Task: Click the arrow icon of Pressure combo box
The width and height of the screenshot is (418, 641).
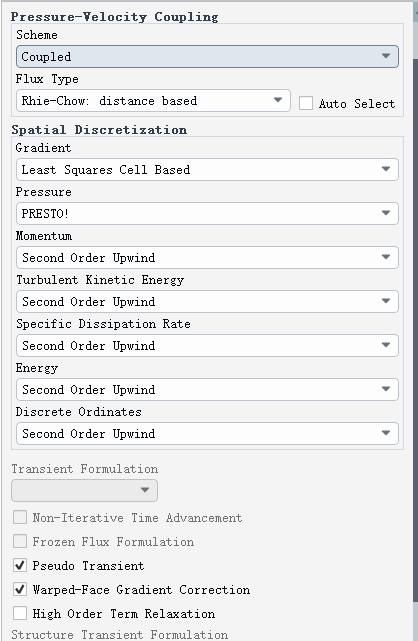Action: [386, 213]
